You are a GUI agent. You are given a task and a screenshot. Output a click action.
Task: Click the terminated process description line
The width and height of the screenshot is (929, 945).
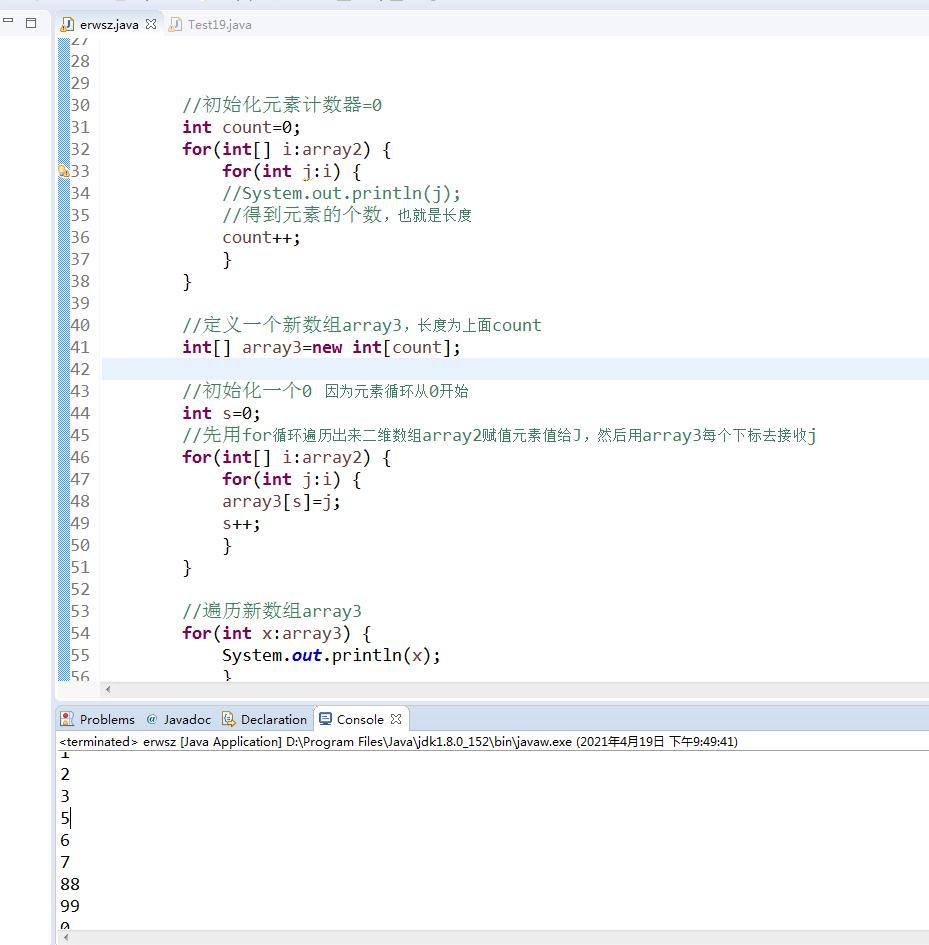(398, 741)
